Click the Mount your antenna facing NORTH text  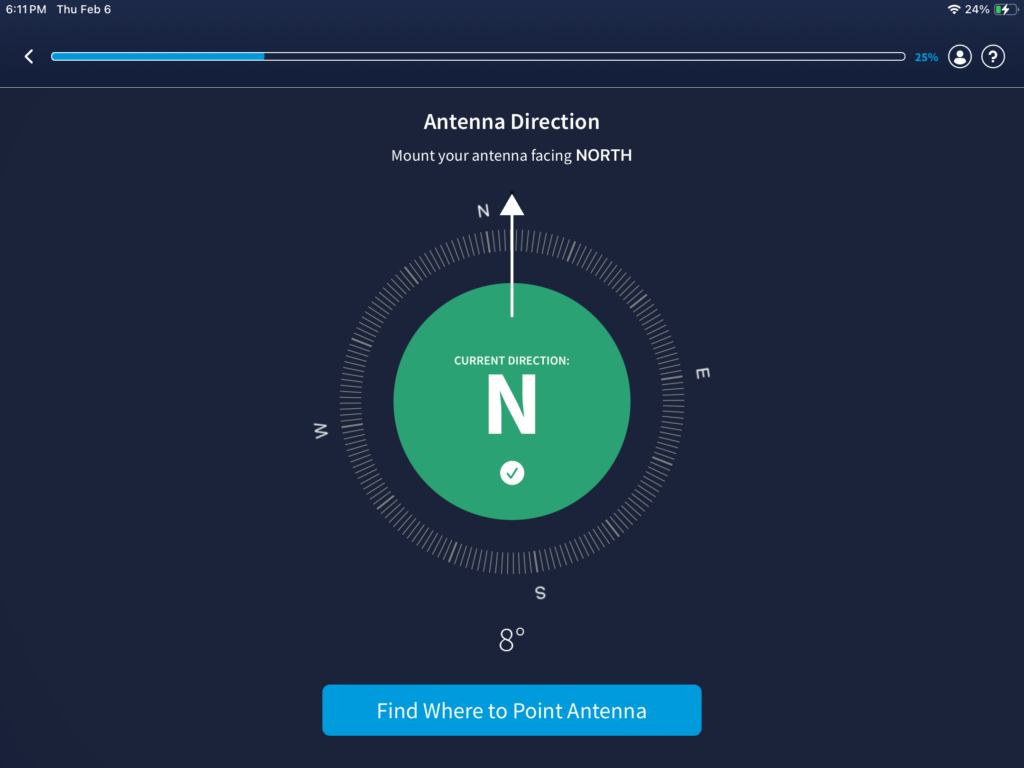point(512,156)
